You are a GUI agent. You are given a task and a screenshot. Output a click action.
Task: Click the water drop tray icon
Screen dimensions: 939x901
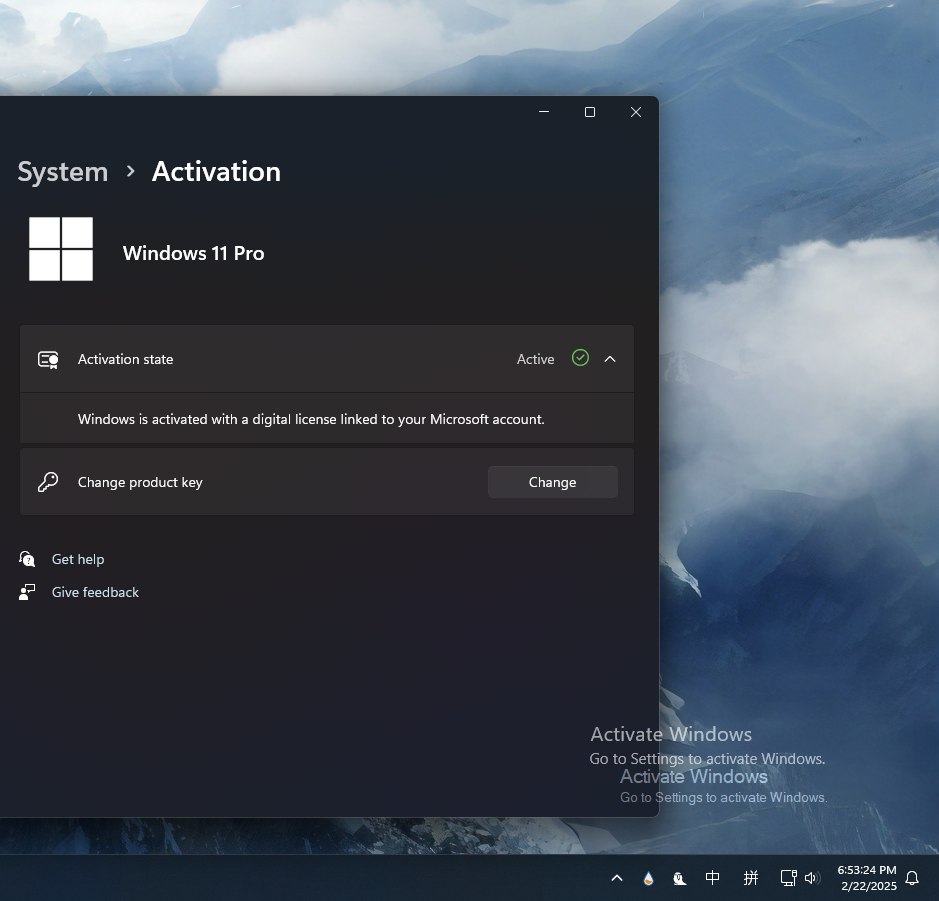click(x=648, y=878)
